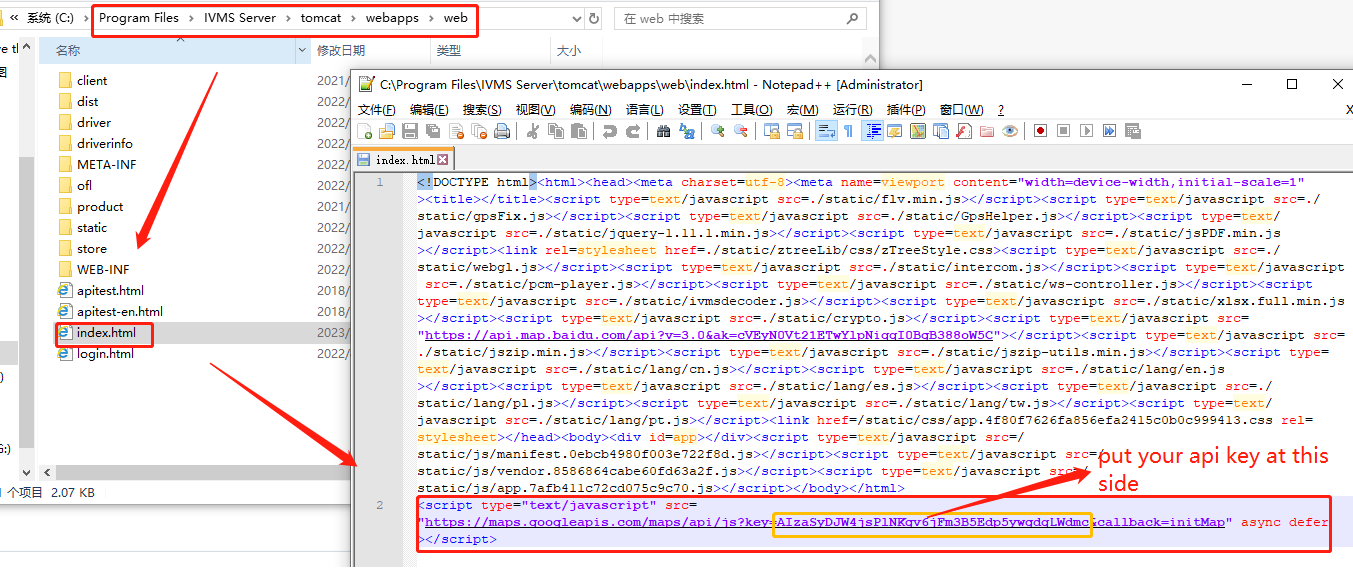The height and width of the screenshot is (570, 1353).
Task: Toggle file monitoring eye icon
Action: click(1009, 131)
